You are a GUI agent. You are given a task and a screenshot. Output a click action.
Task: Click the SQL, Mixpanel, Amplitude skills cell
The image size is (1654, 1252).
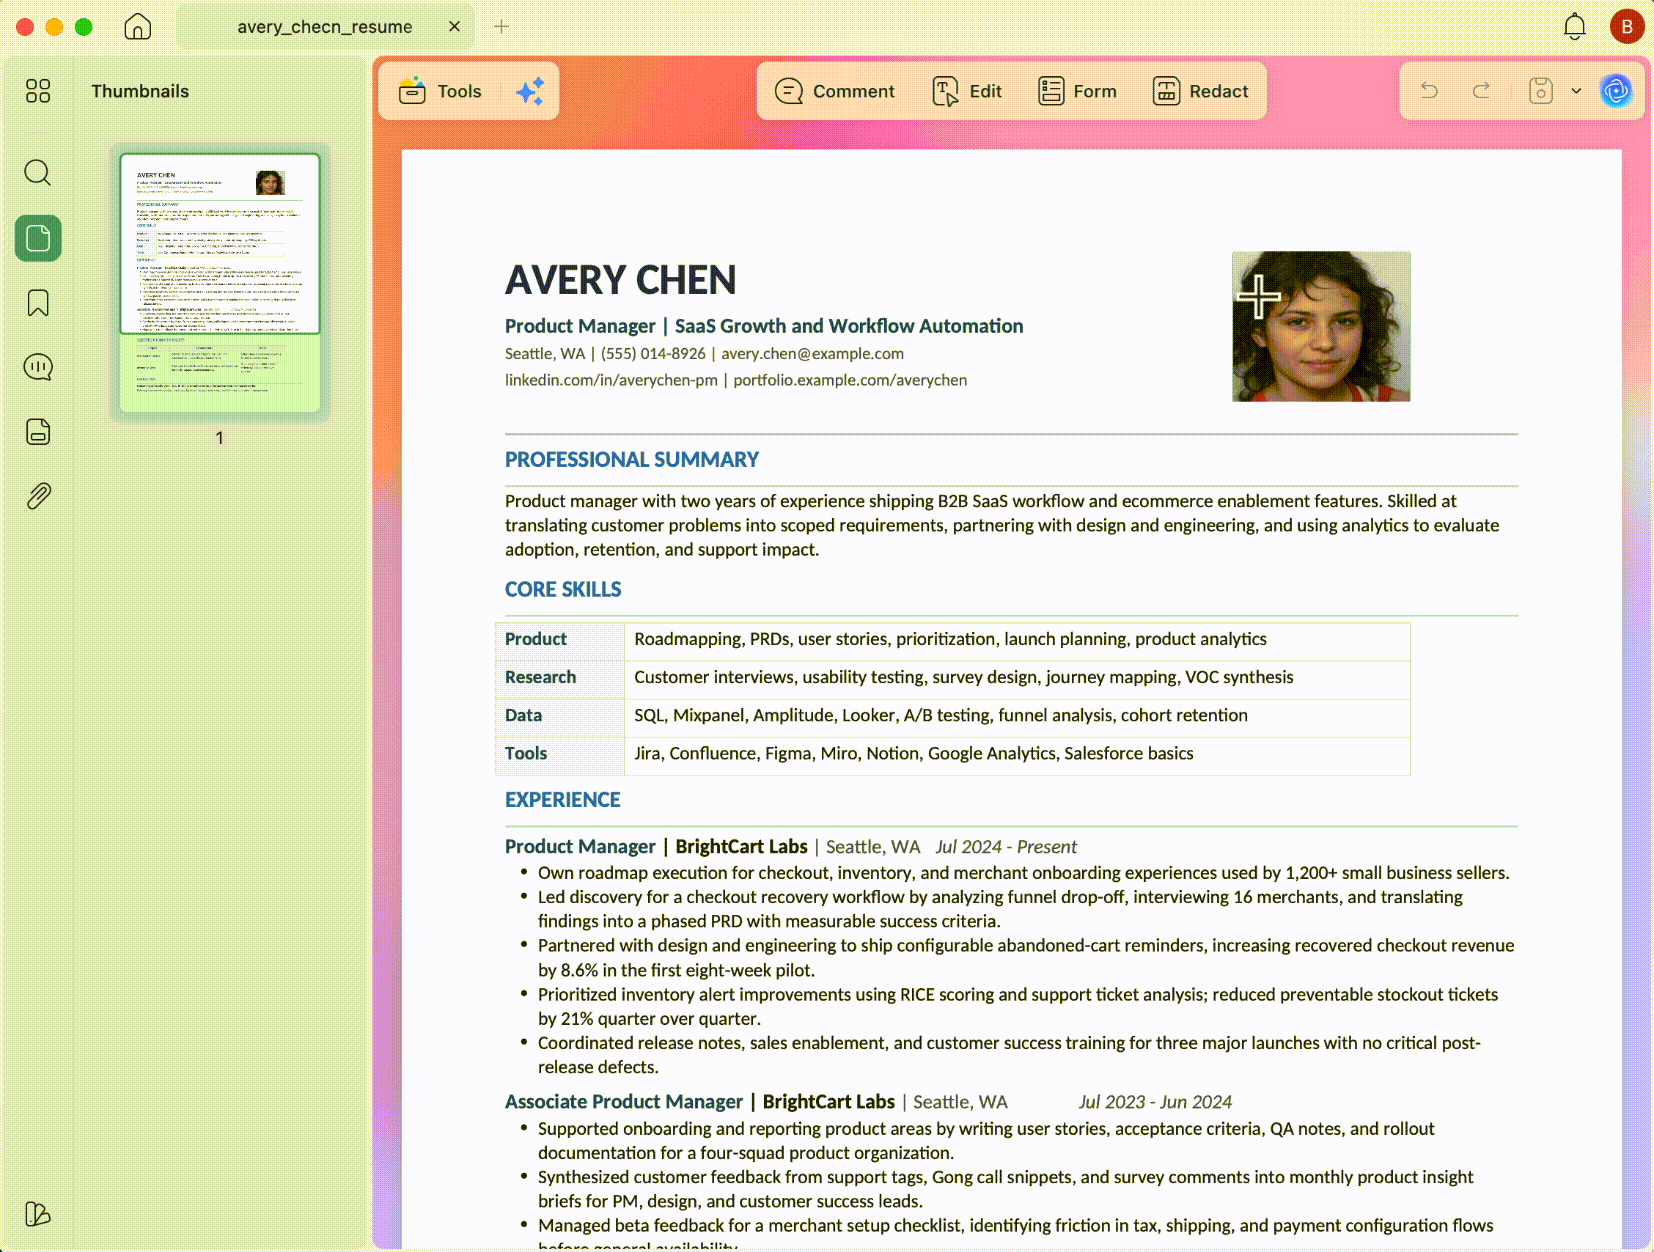1017,716
